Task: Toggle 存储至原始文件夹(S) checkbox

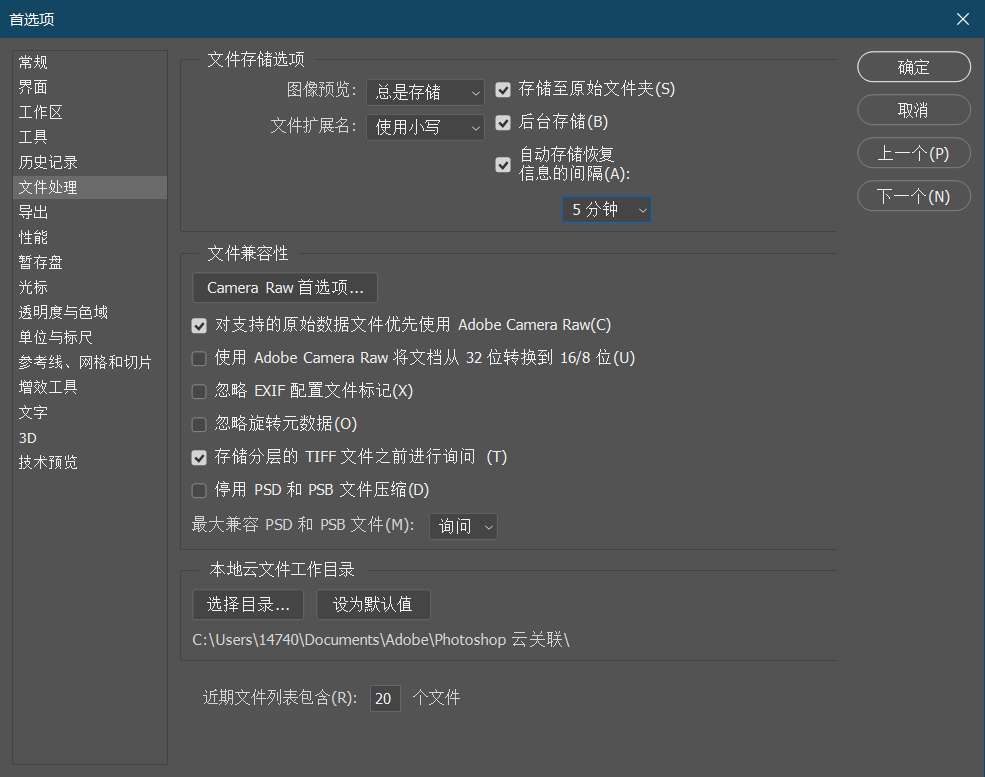Action: point(503,90)
